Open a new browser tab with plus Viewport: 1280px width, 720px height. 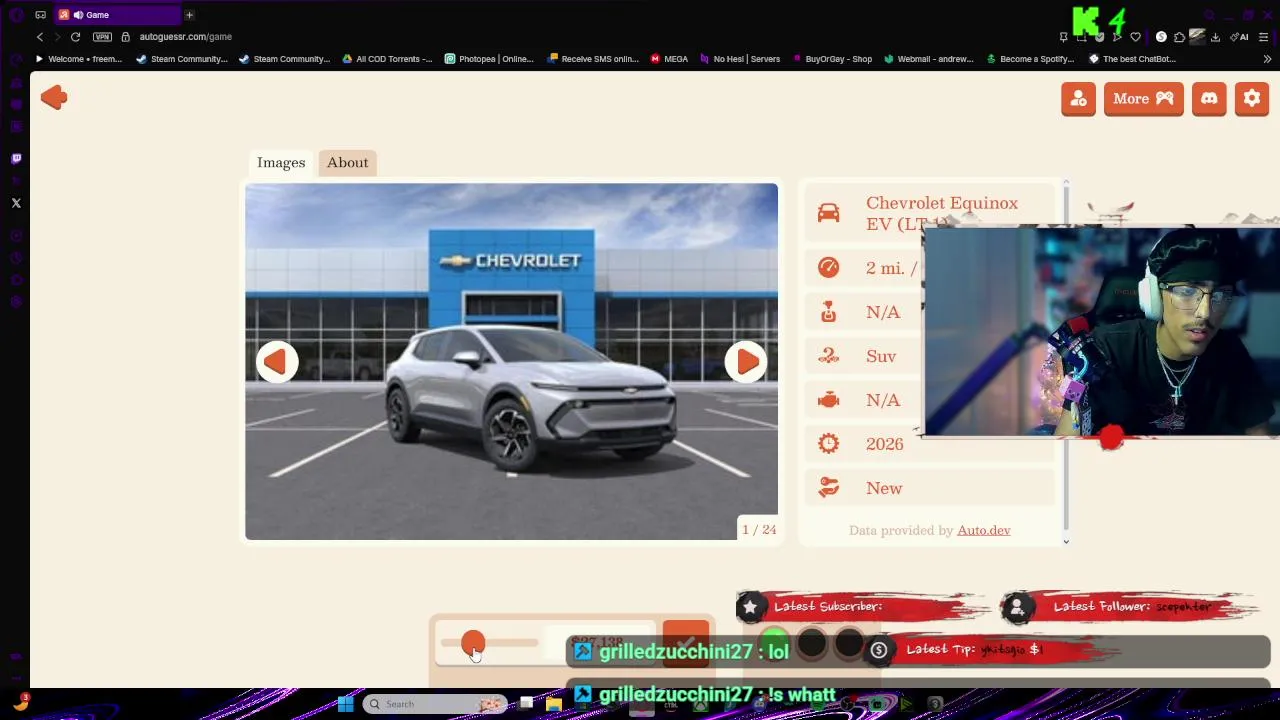pos(189,15)
